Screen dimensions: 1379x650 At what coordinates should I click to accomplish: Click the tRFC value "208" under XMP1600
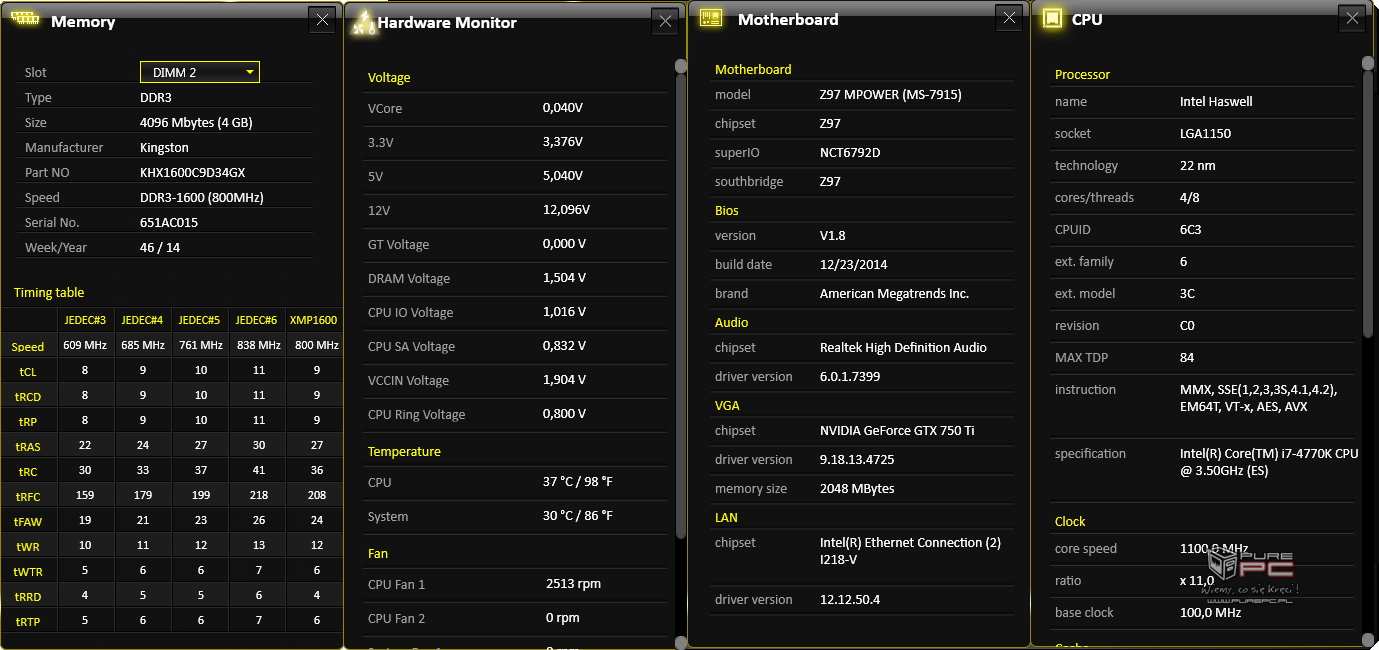coord(317,495)
